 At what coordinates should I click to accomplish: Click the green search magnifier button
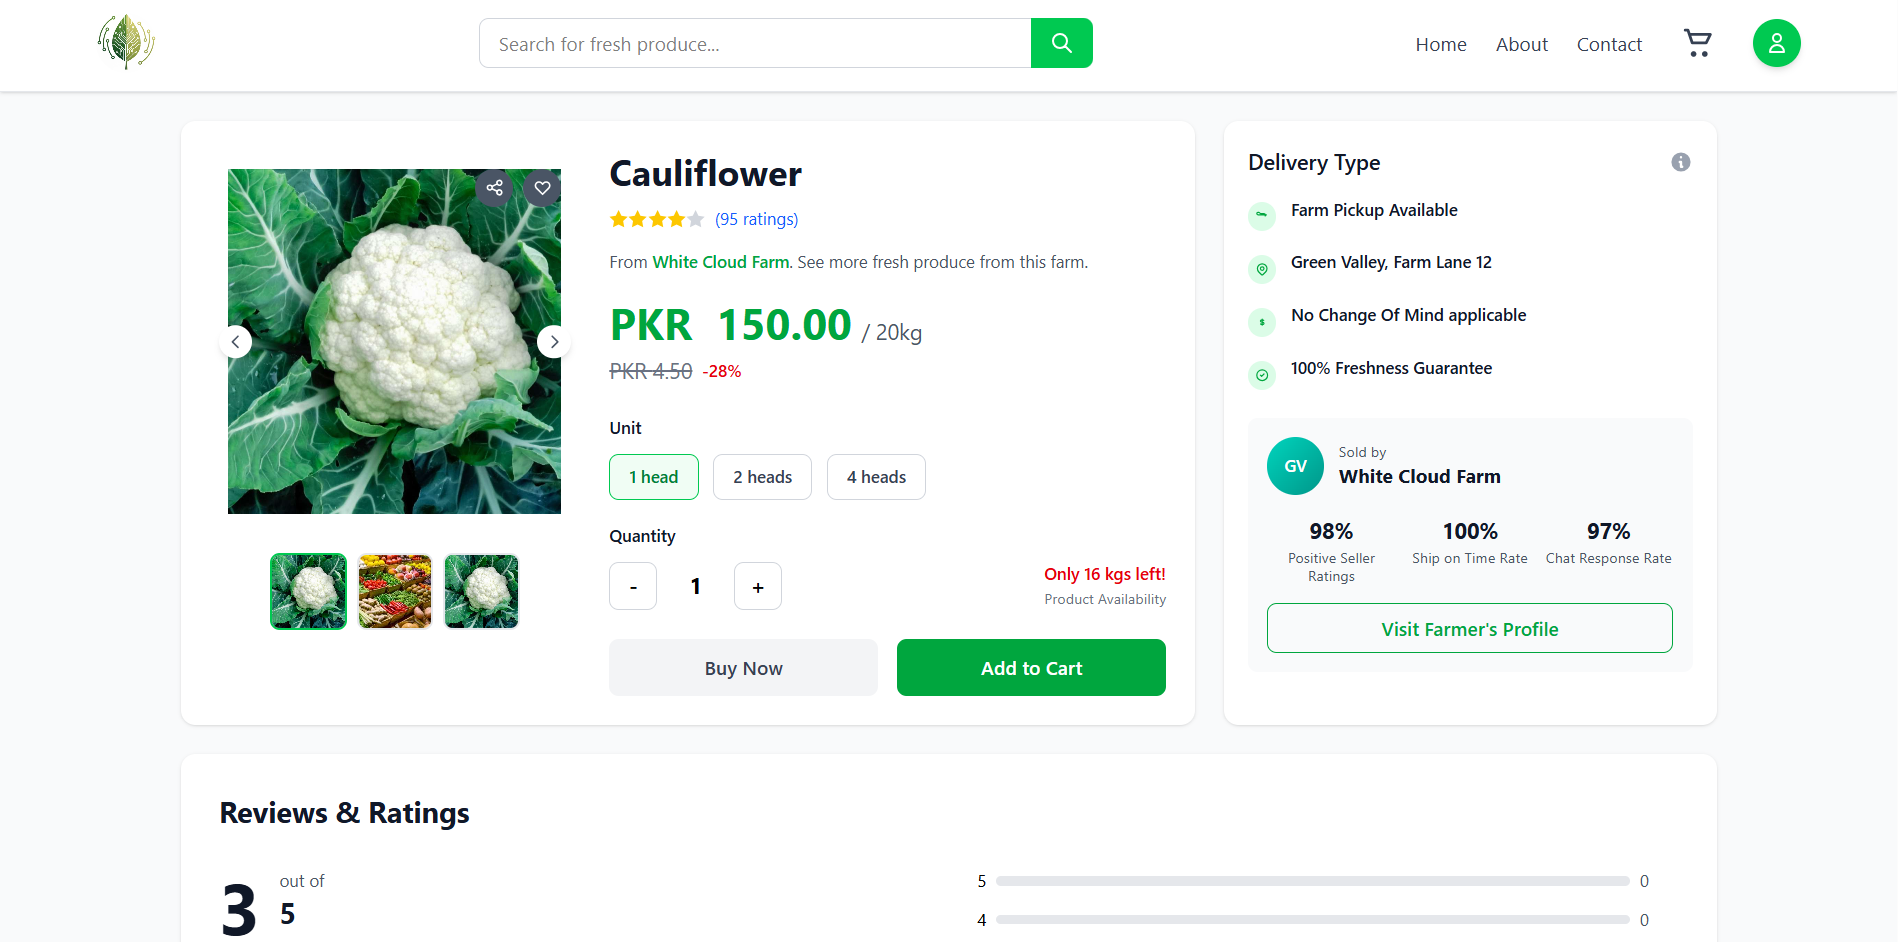coord(1061,43)
